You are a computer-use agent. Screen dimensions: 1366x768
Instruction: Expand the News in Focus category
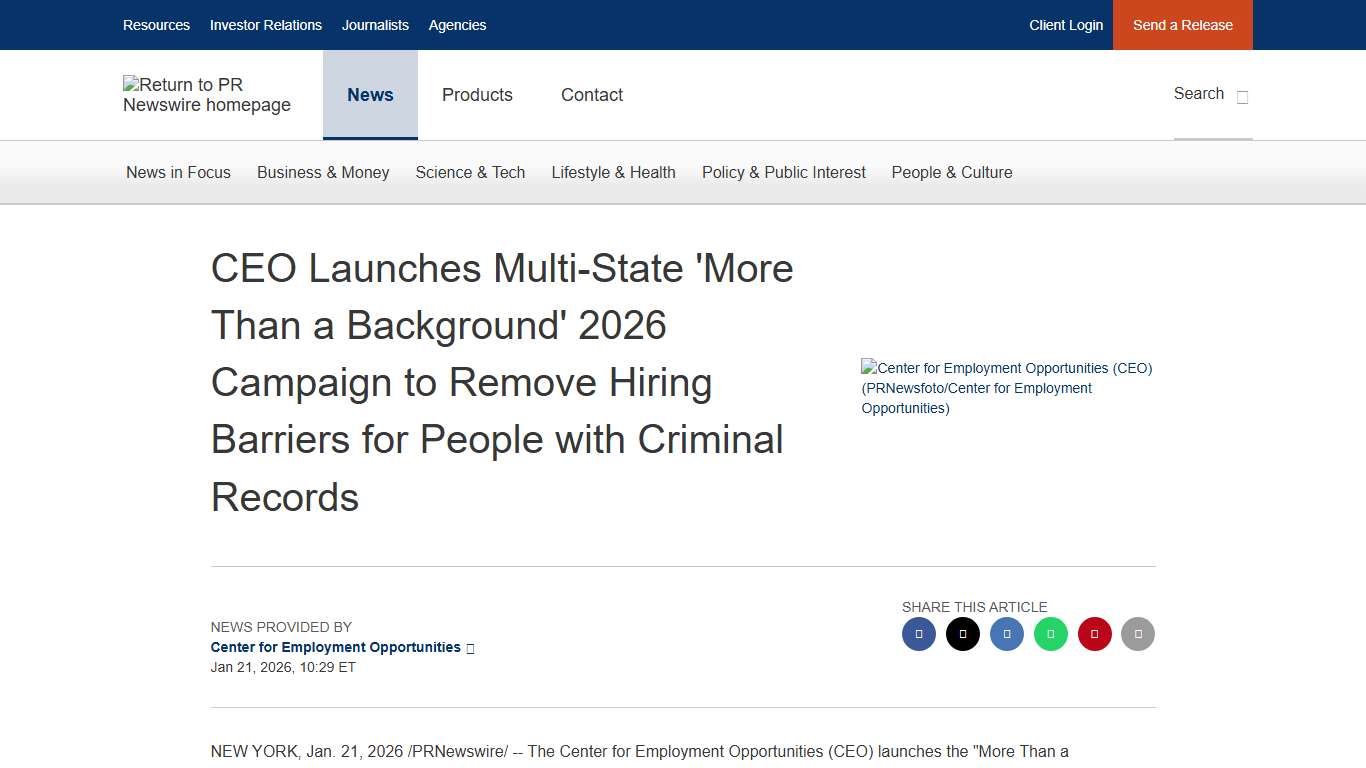pyautogui.click(x=178, y=172)
